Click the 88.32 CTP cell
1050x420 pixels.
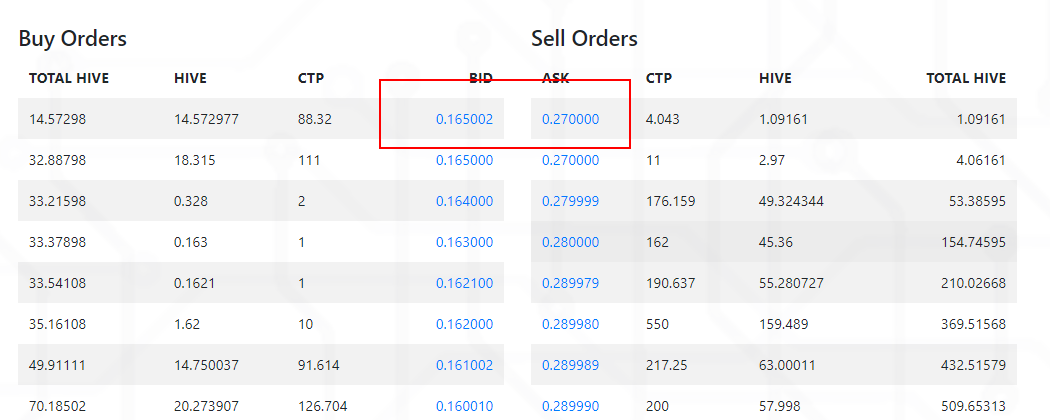(315, 119)
